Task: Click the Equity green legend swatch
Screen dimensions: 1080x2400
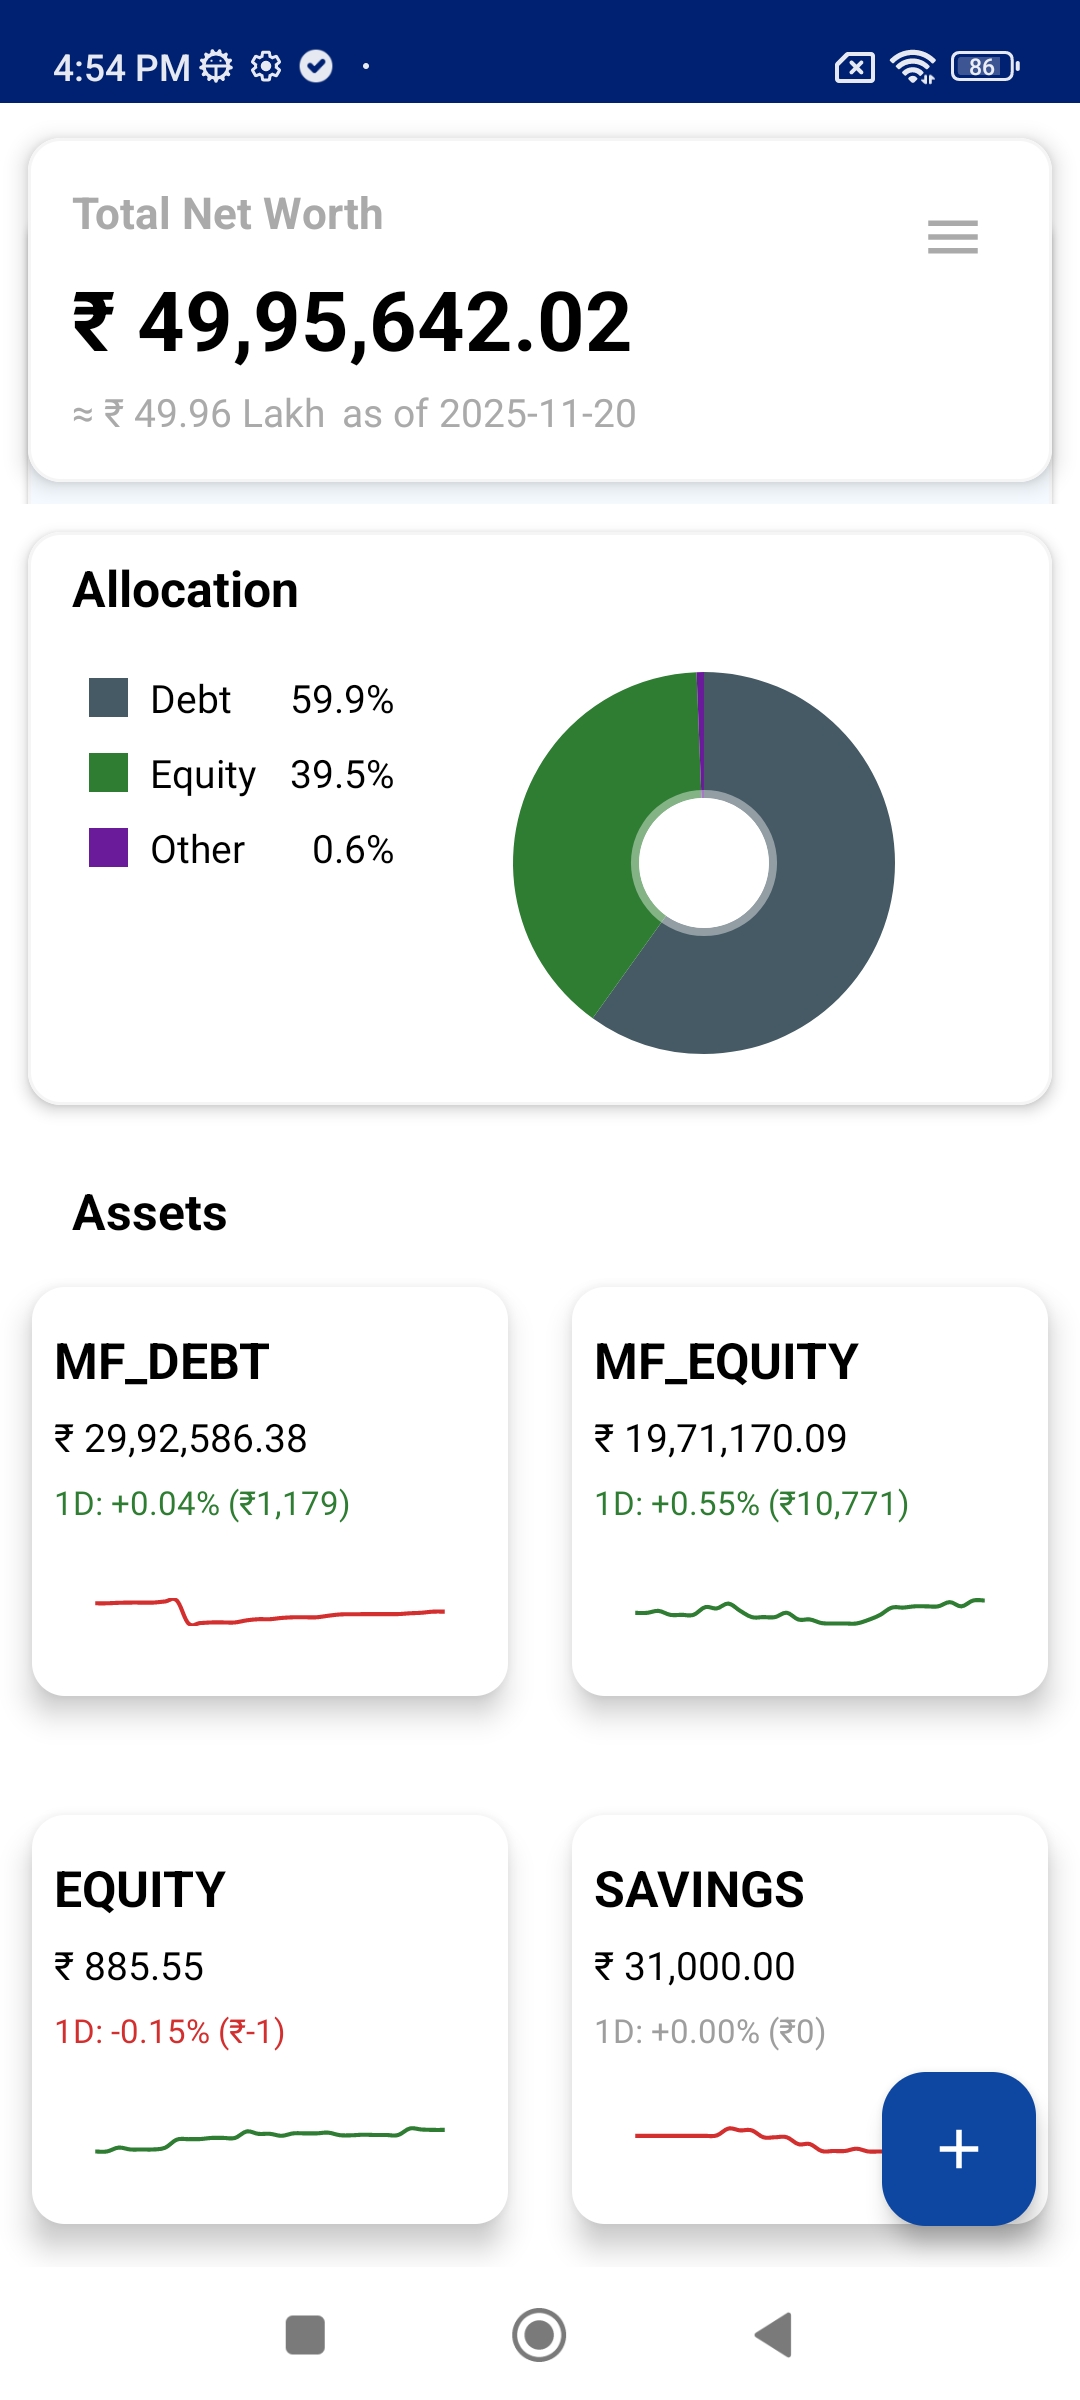Action: tap(108, 773)
